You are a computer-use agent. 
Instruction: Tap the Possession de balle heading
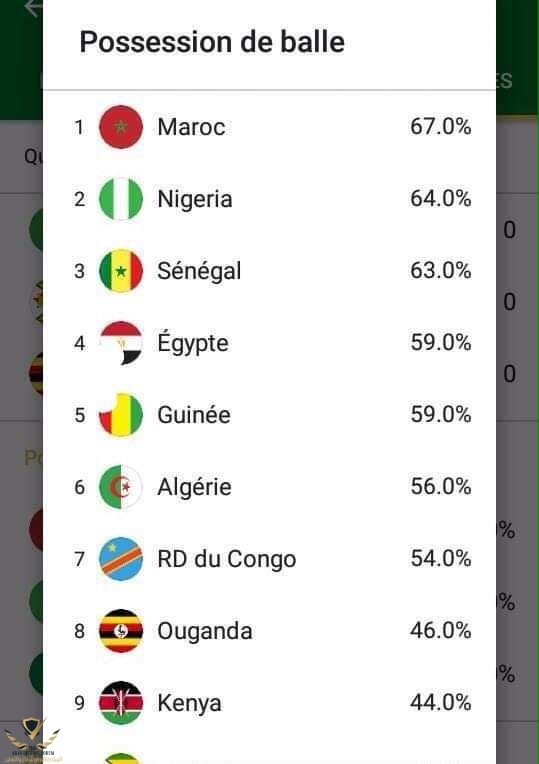click(212, 42)
